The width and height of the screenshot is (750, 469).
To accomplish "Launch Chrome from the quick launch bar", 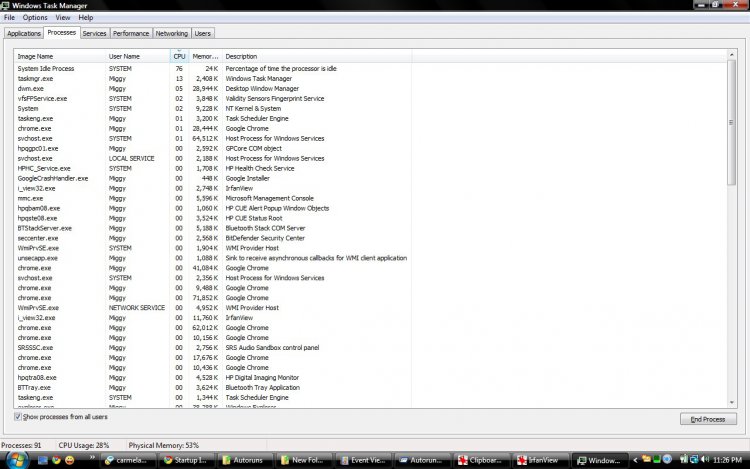I will tap(56, 460).
